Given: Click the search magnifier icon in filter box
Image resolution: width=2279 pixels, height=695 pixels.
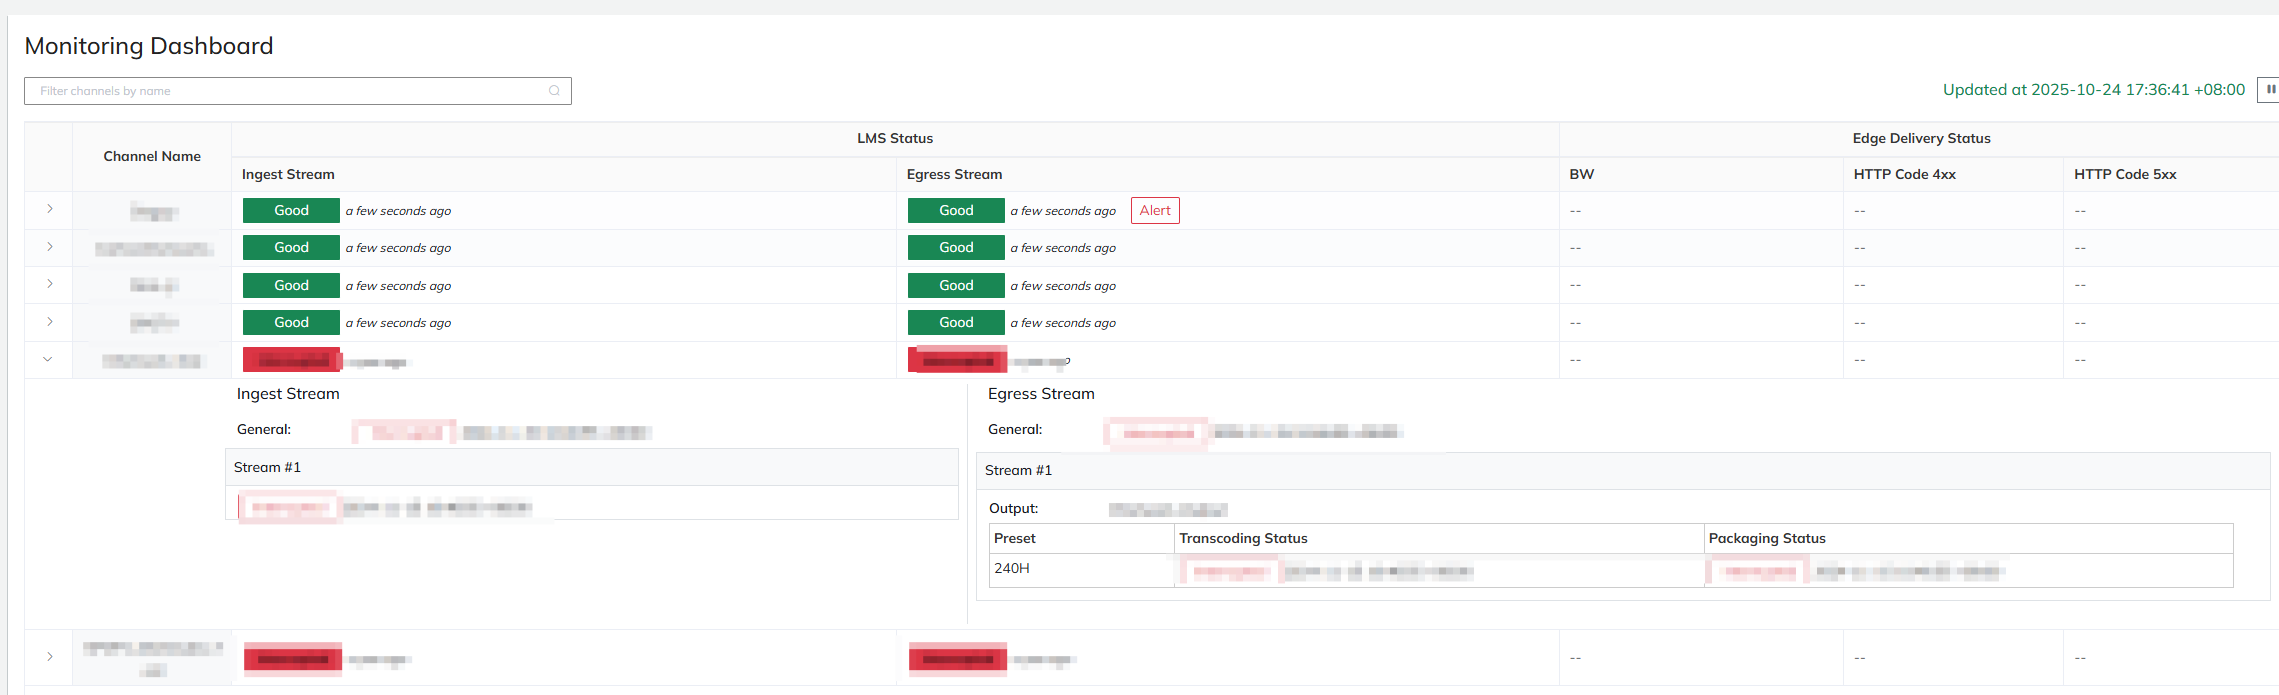Looking at the screenshot, I should click(x=554, y=91).
